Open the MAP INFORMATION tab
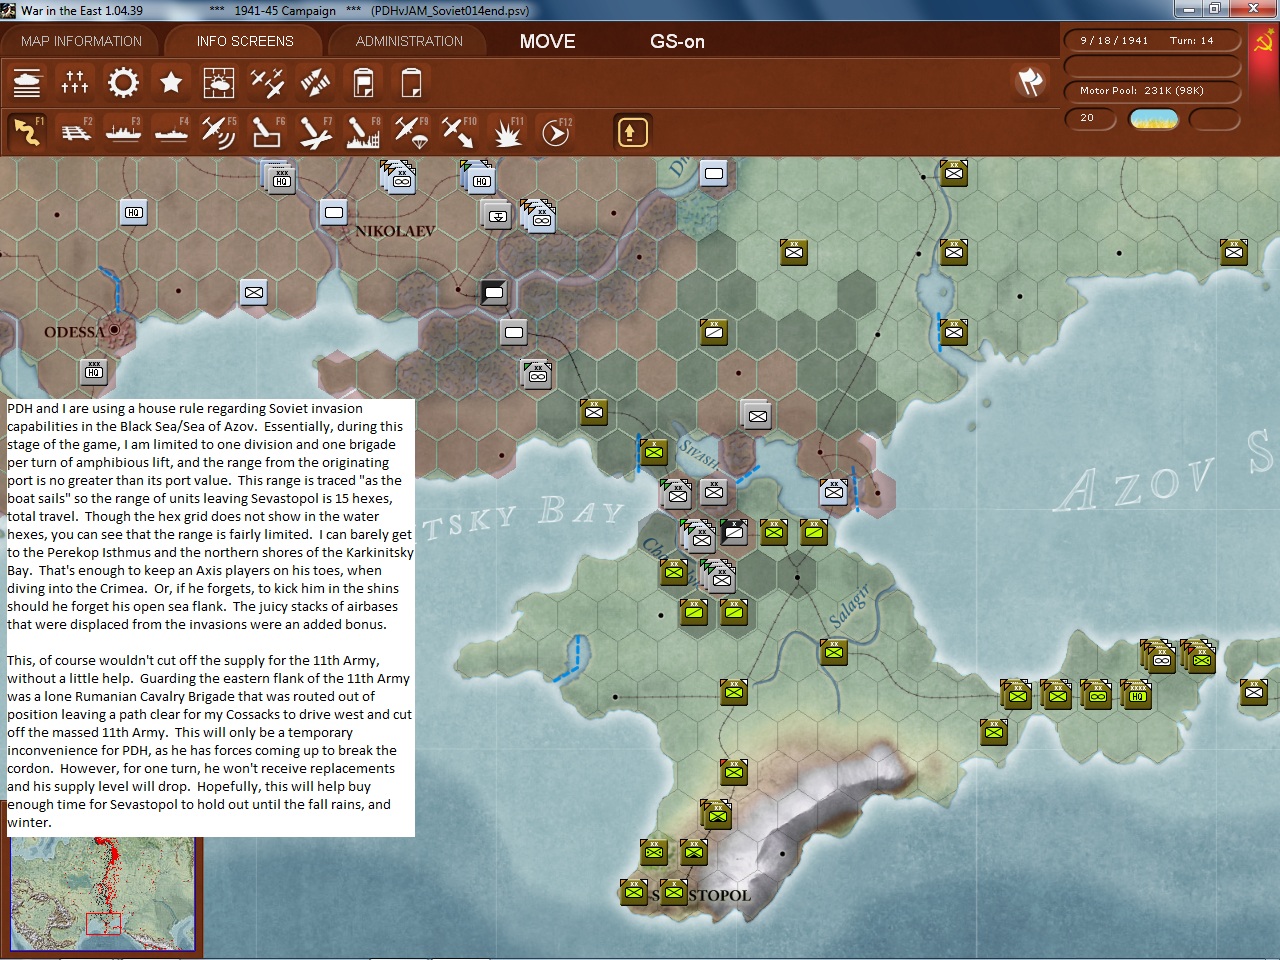 click(81, 41)
